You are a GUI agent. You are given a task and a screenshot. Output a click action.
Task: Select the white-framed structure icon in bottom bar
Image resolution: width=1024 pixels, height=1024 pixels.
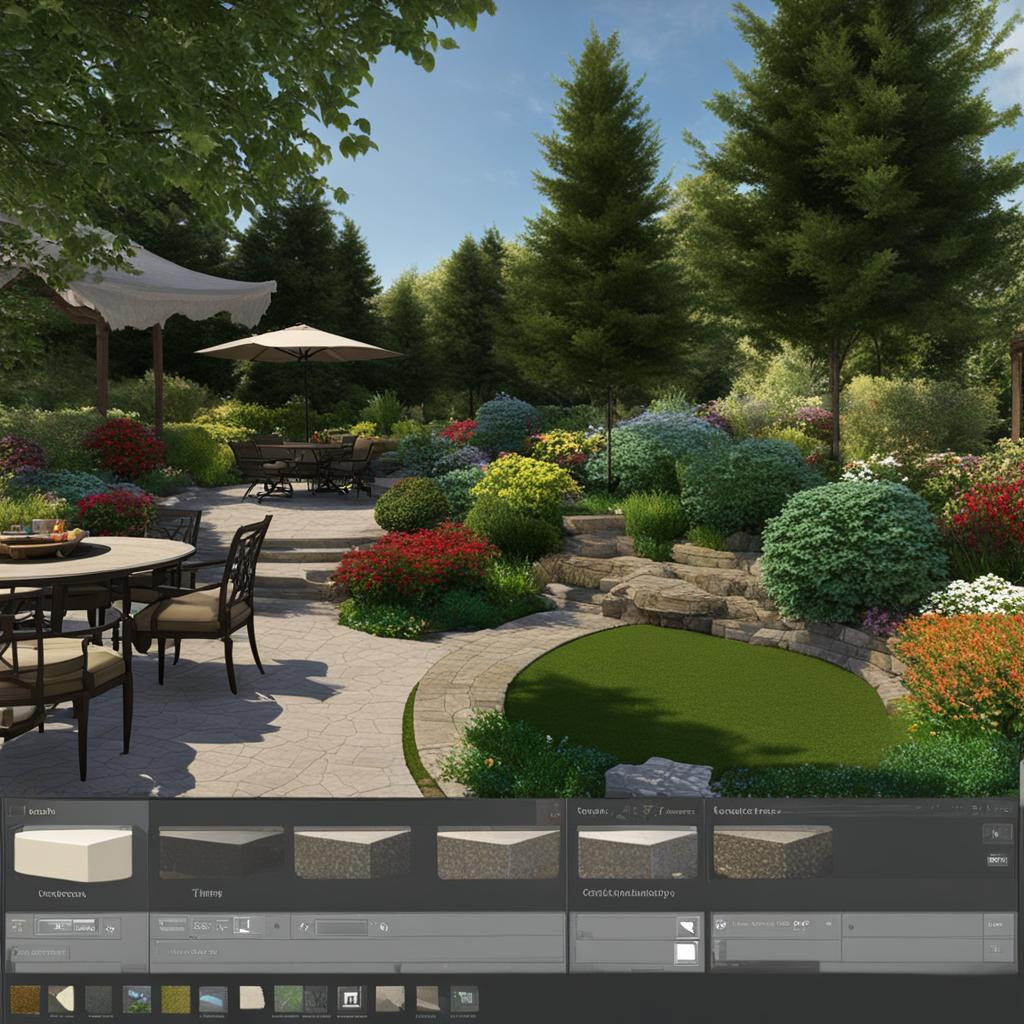pyautogui.click(x=351, y=999)
